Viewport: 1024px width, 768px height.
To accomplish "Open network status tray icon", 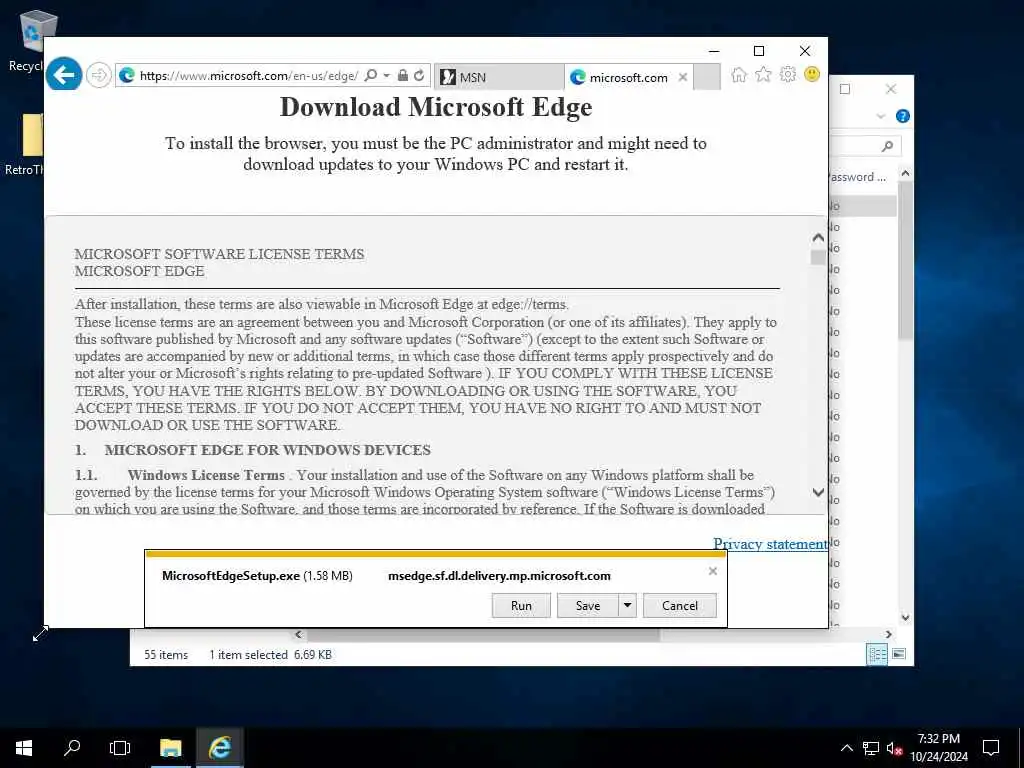I will click(871, 748).
